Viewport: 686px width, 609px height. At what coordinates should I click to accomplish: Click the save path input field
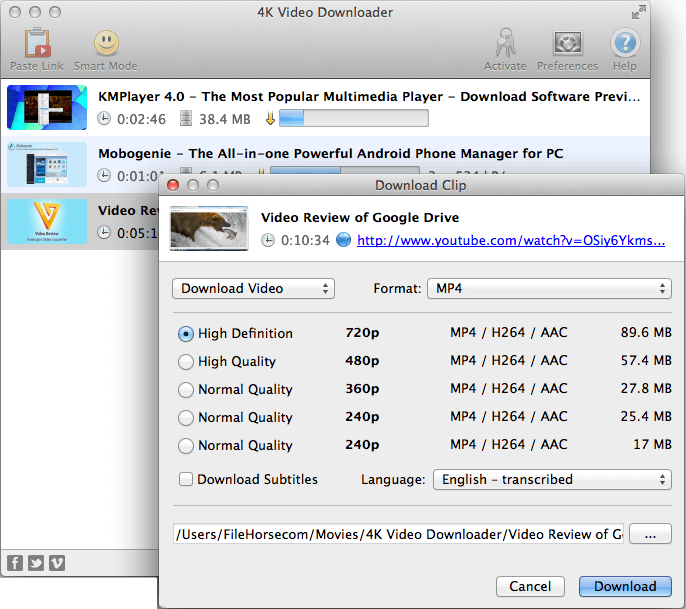pos(399,534)
